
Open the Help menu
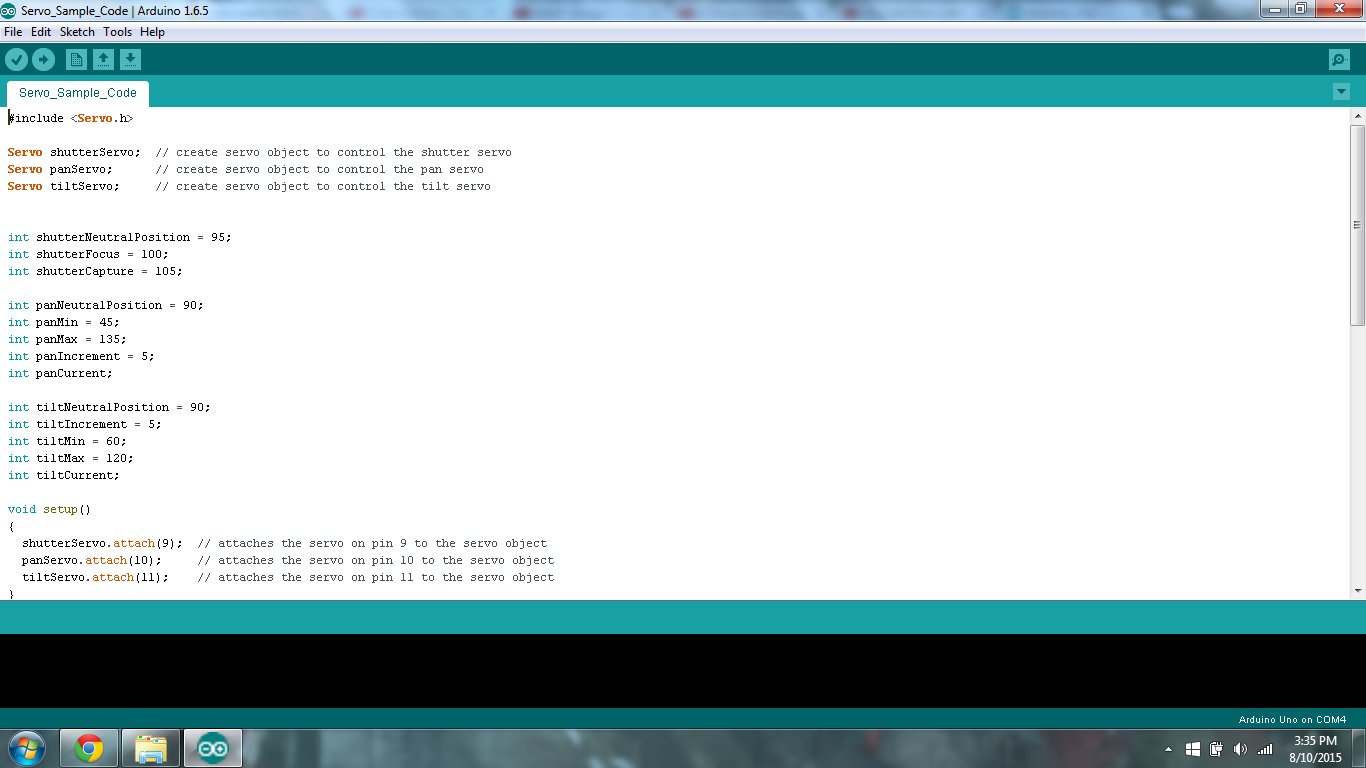point(152,32)
